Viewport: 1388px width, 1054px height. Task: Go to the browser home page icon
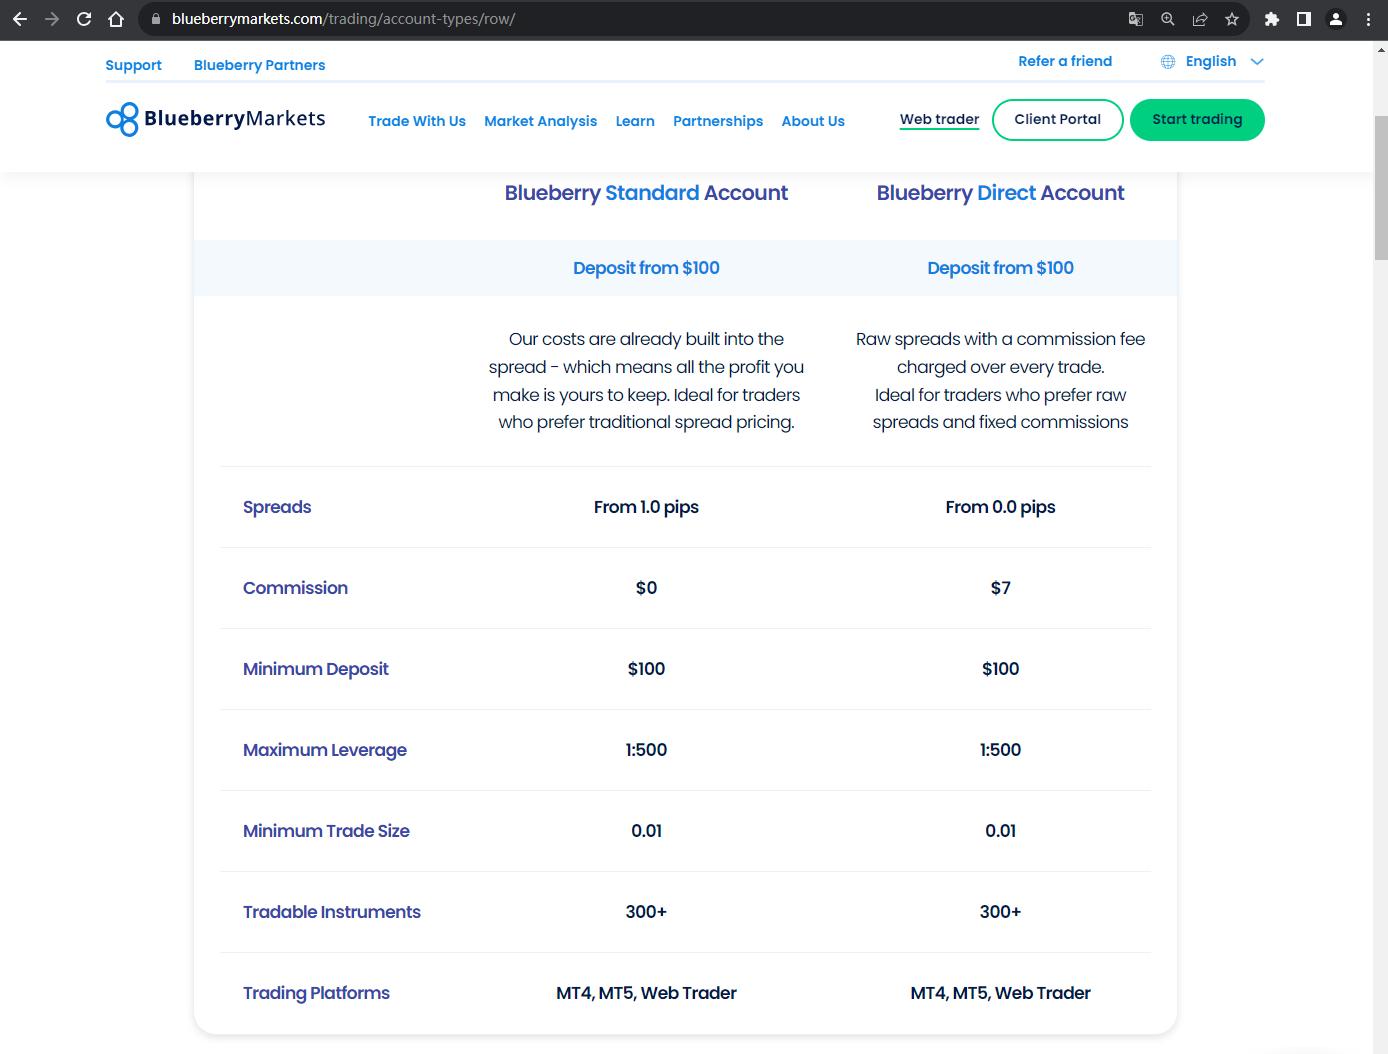[116, 19]
